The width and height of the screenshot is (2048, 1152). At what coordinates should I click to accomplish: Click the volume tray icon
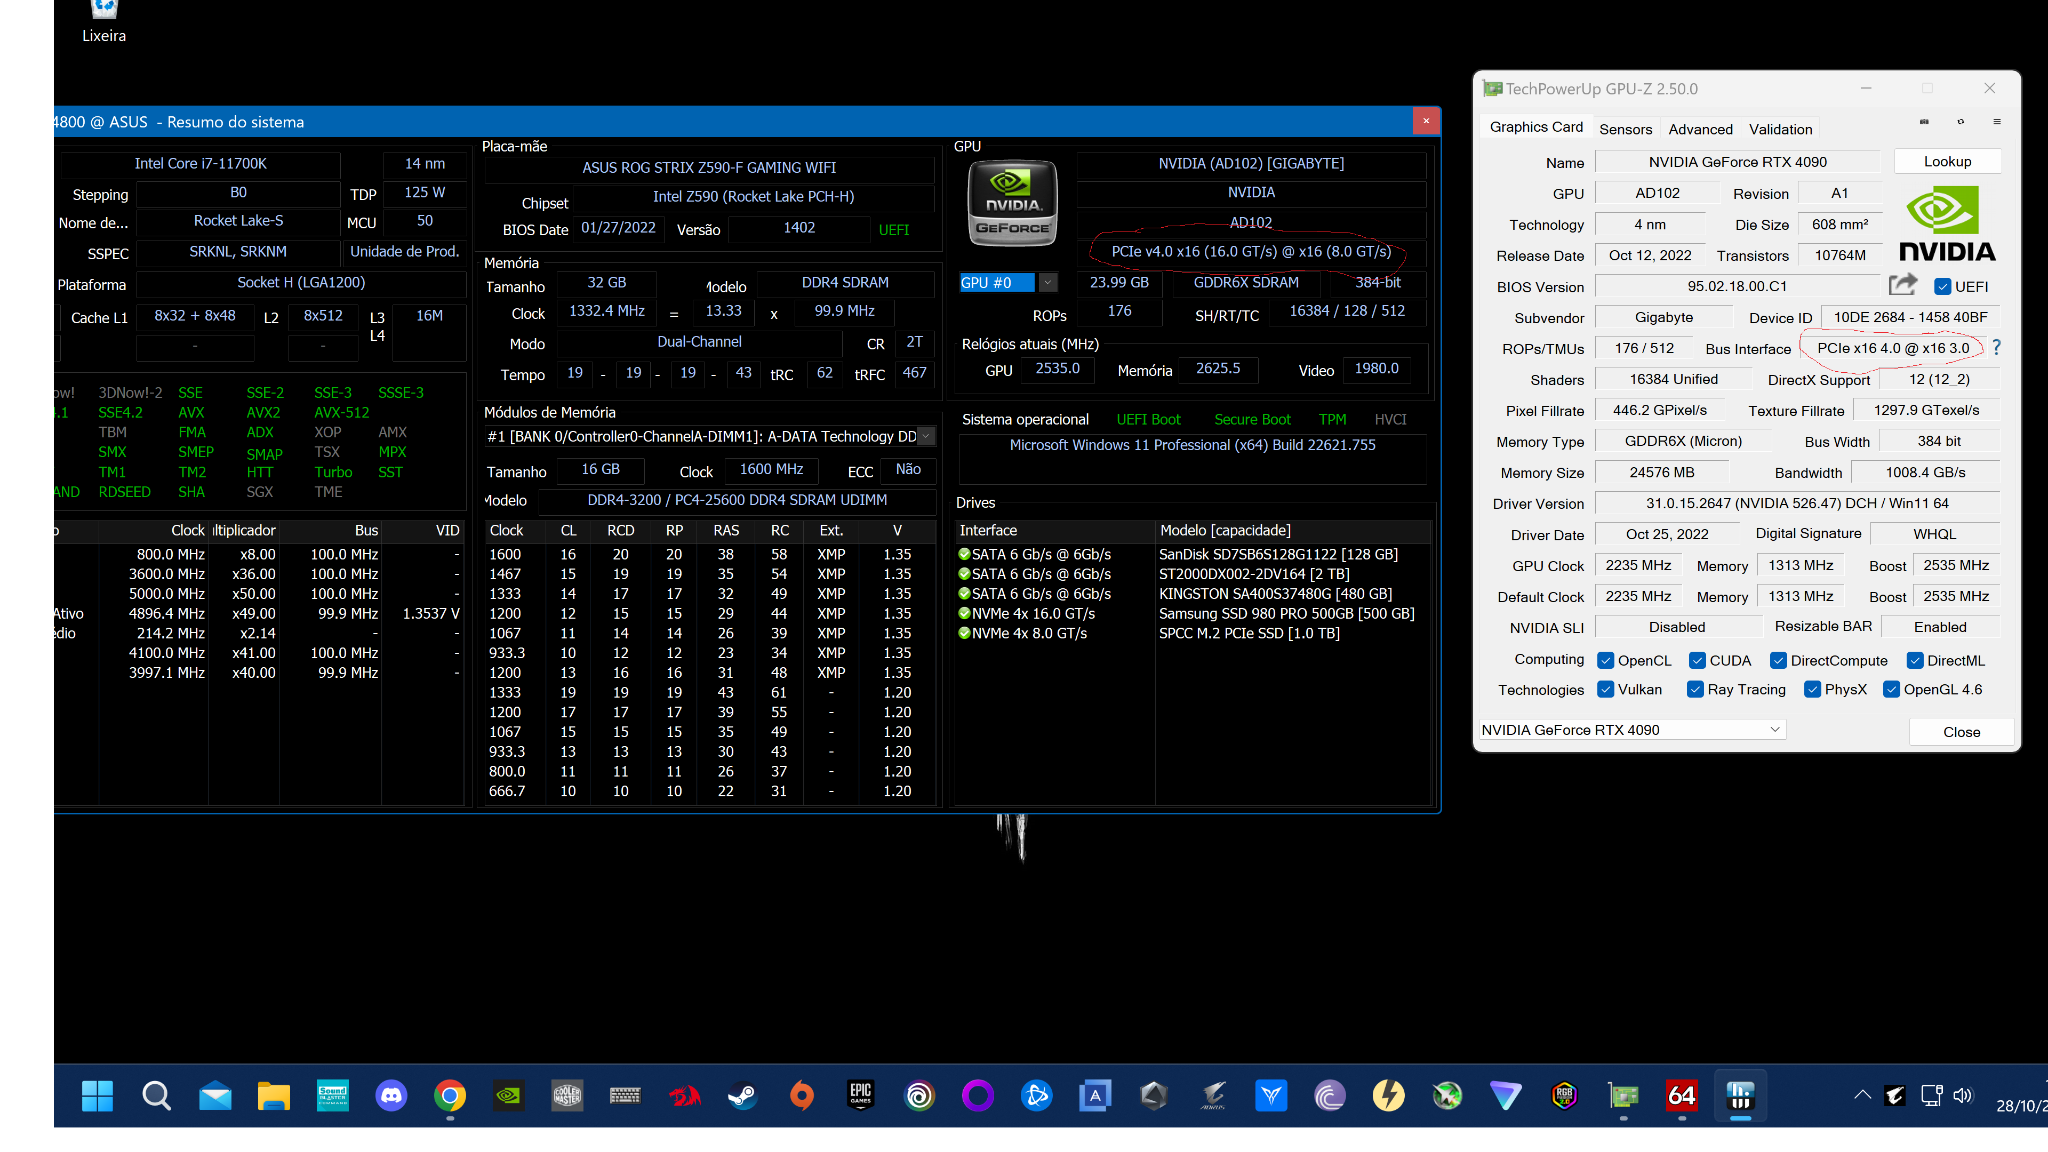click(1962, 1095)
